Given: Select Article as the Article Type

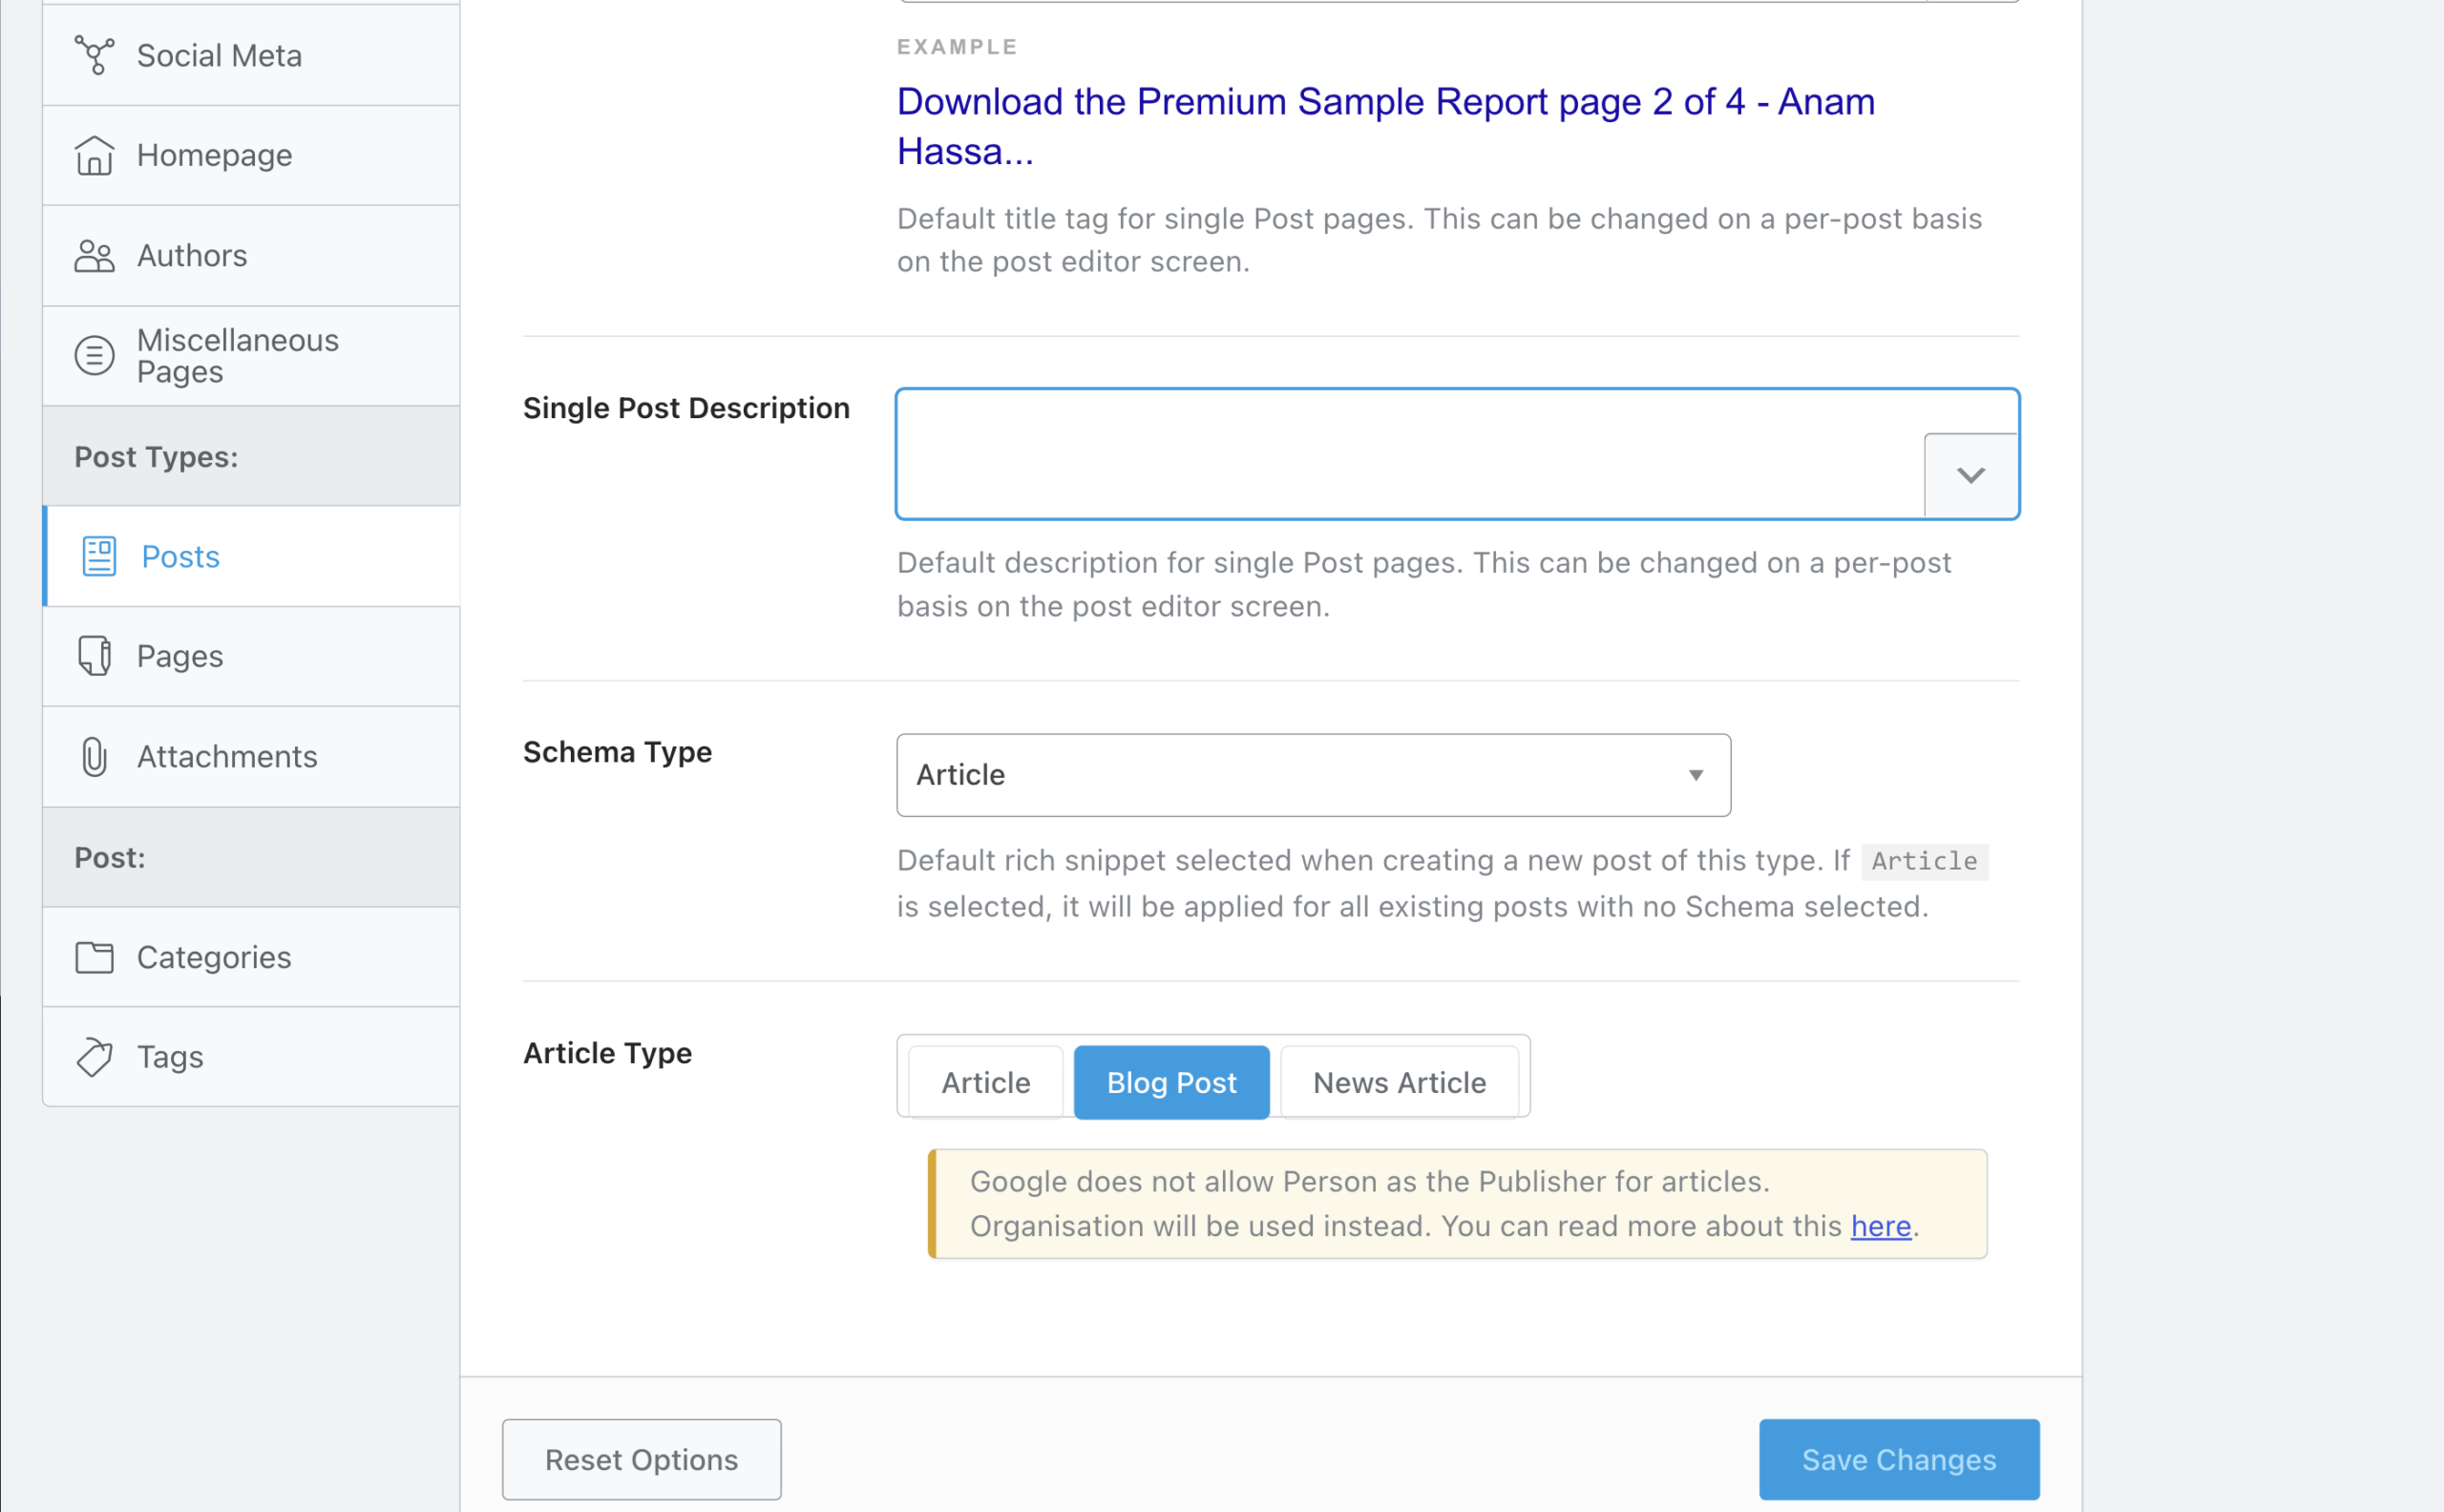Looking at the screenshot, I should tap(985, 1082).
